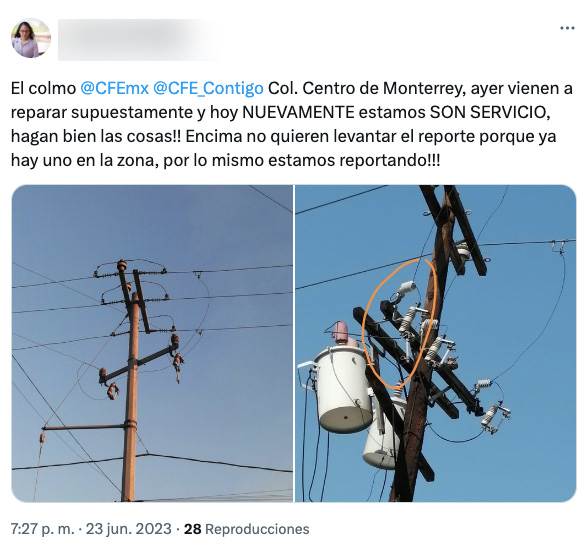Click Col. Centro de Monterrey text
The width and height of the screenshot is (586, 547).
point(367,89)
